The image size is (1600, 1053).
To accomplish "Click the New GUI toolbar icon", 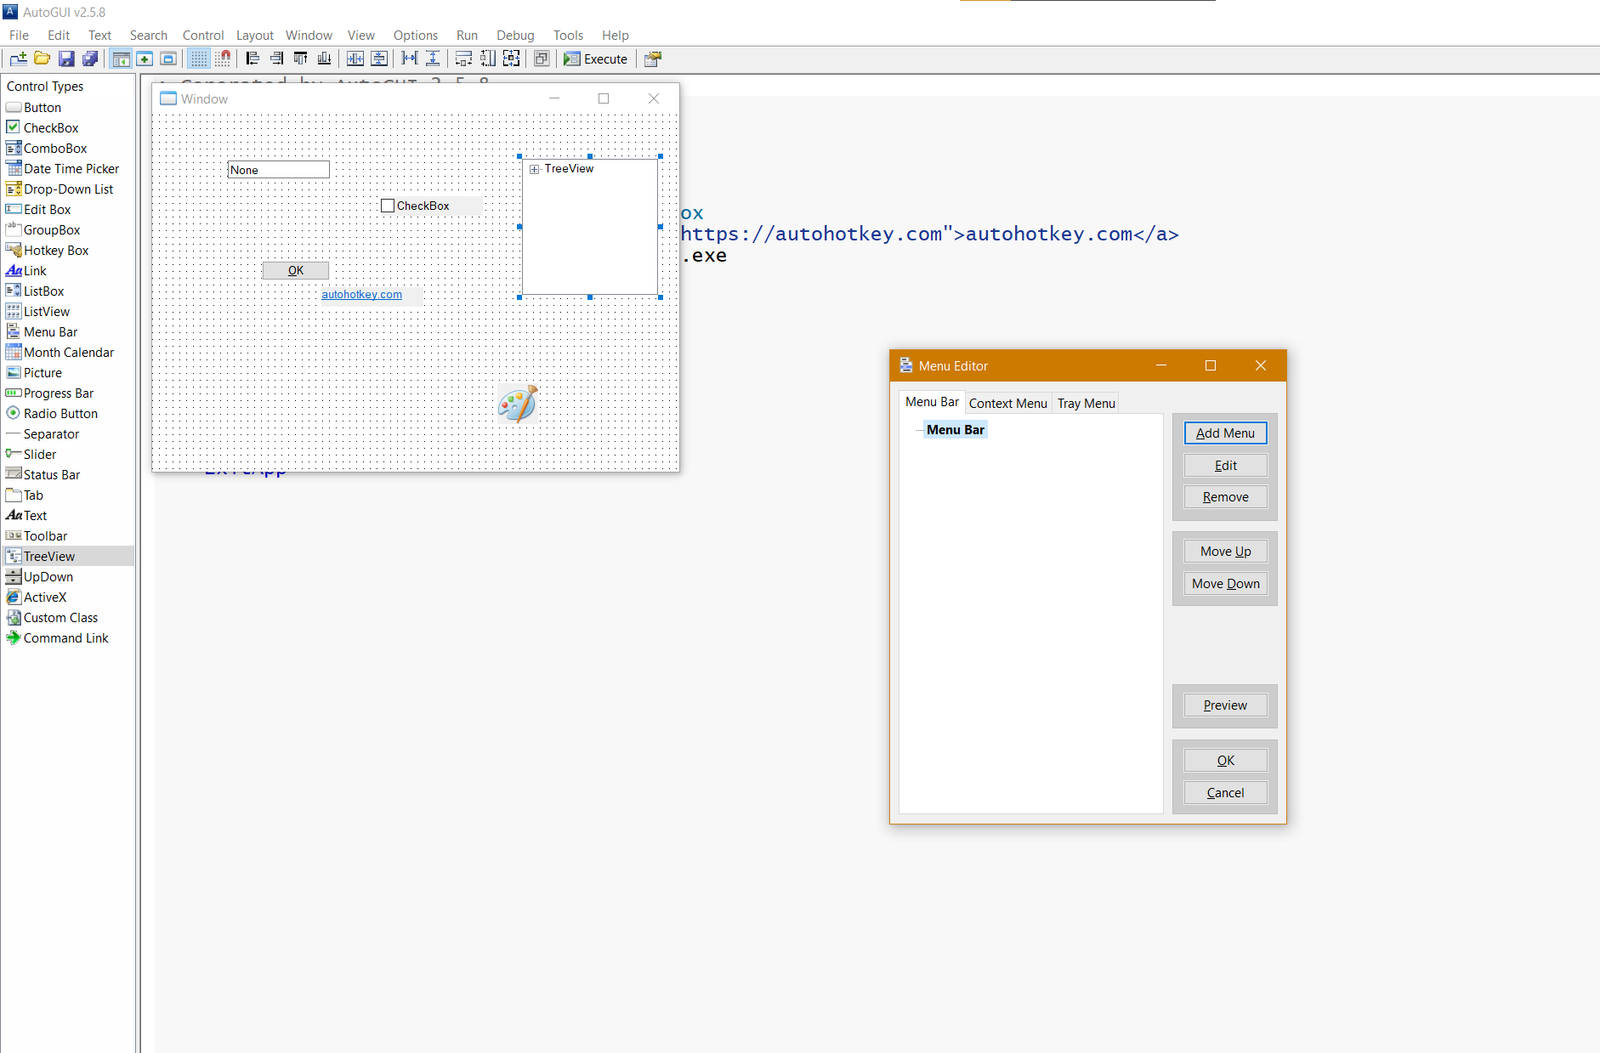I will (18, 59).
